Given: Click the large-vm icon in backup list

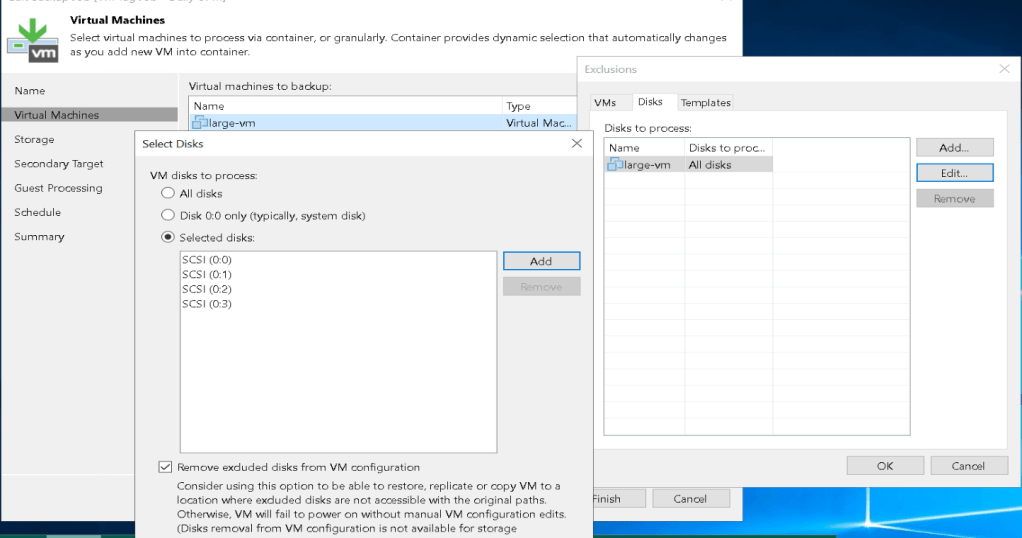Looking at the screenshot, I should pyautogui.click(x=199, y=123).
